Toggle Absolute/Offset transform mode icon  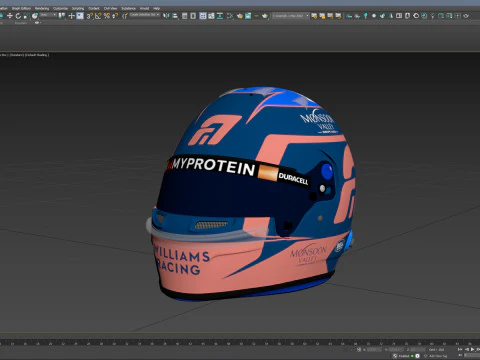pyautogui.click(x=359, y=350)
